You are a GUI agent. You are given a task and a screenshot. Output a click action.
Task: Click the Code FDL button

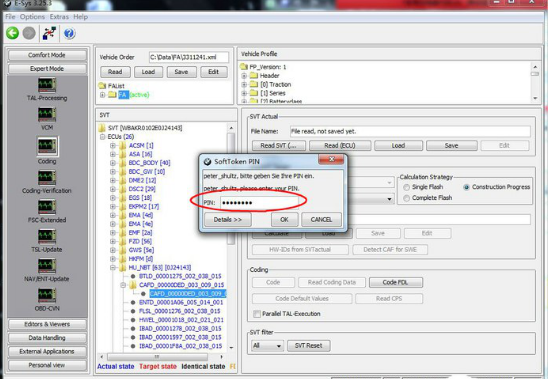[396, 283]
